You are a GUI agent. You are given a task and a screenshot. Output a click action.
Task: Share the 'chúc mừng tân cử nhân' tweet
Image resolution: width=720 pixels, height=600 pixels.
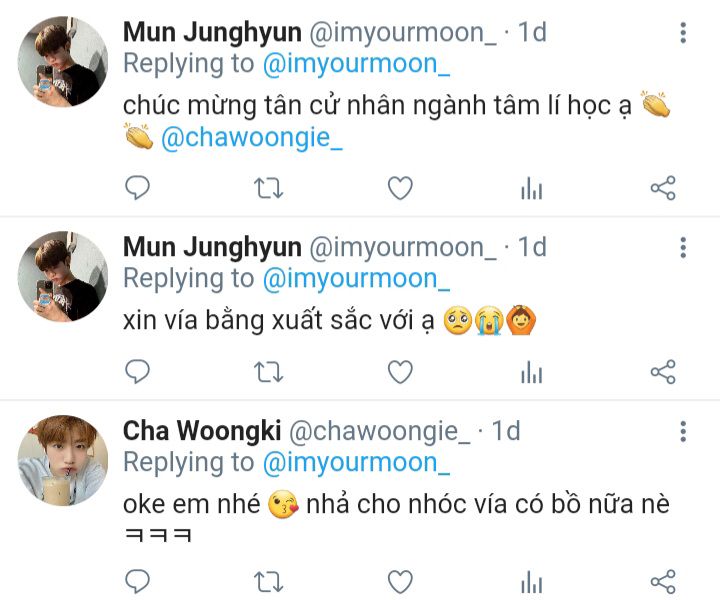point(663,188)
